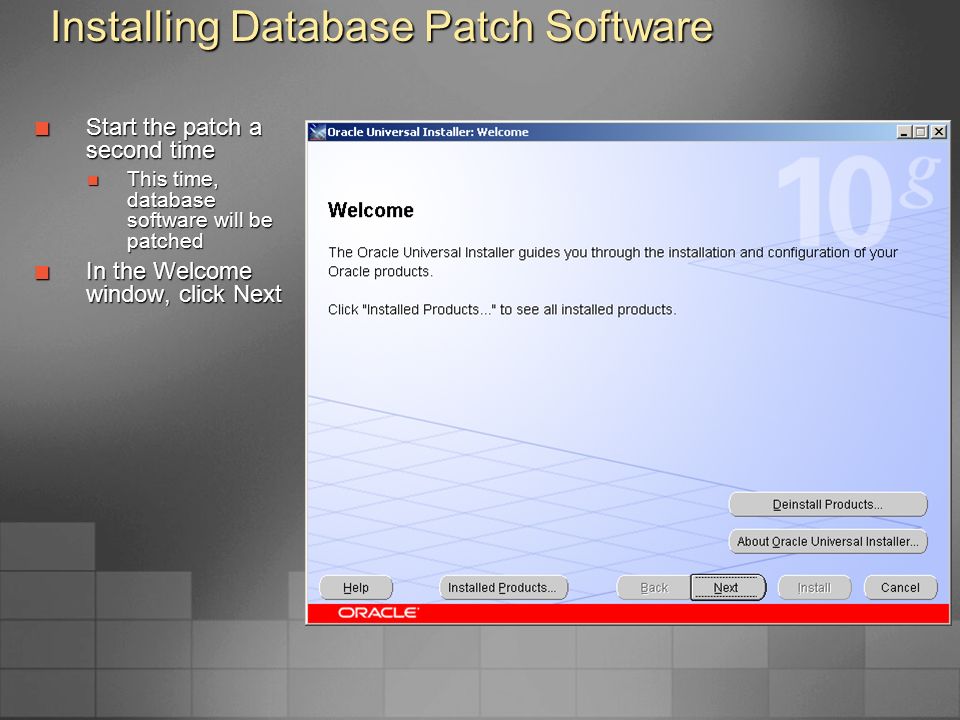960x720 pixels.
Task: Click the "Welcome" heading text
Action: [370, 210]
